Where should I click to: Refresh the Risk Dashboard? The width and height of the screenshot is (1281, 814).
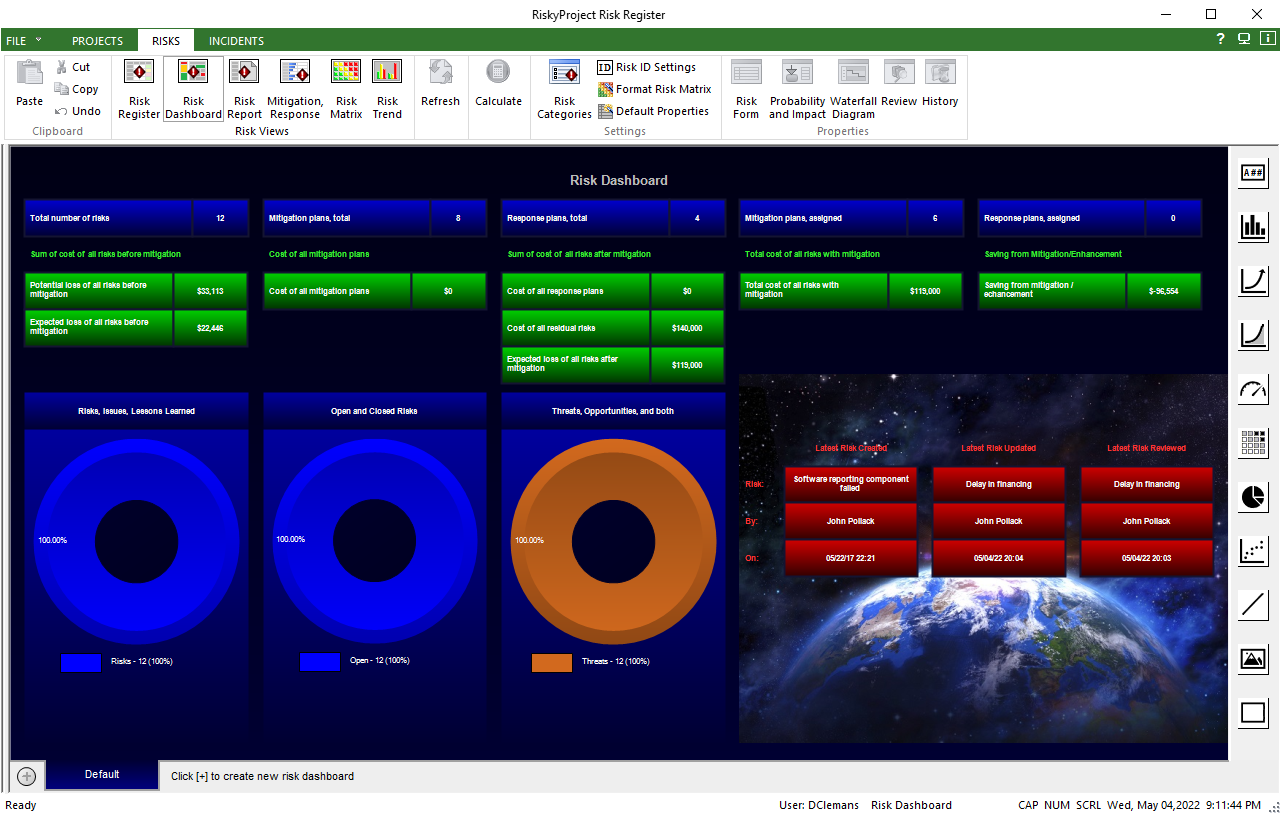440,88
